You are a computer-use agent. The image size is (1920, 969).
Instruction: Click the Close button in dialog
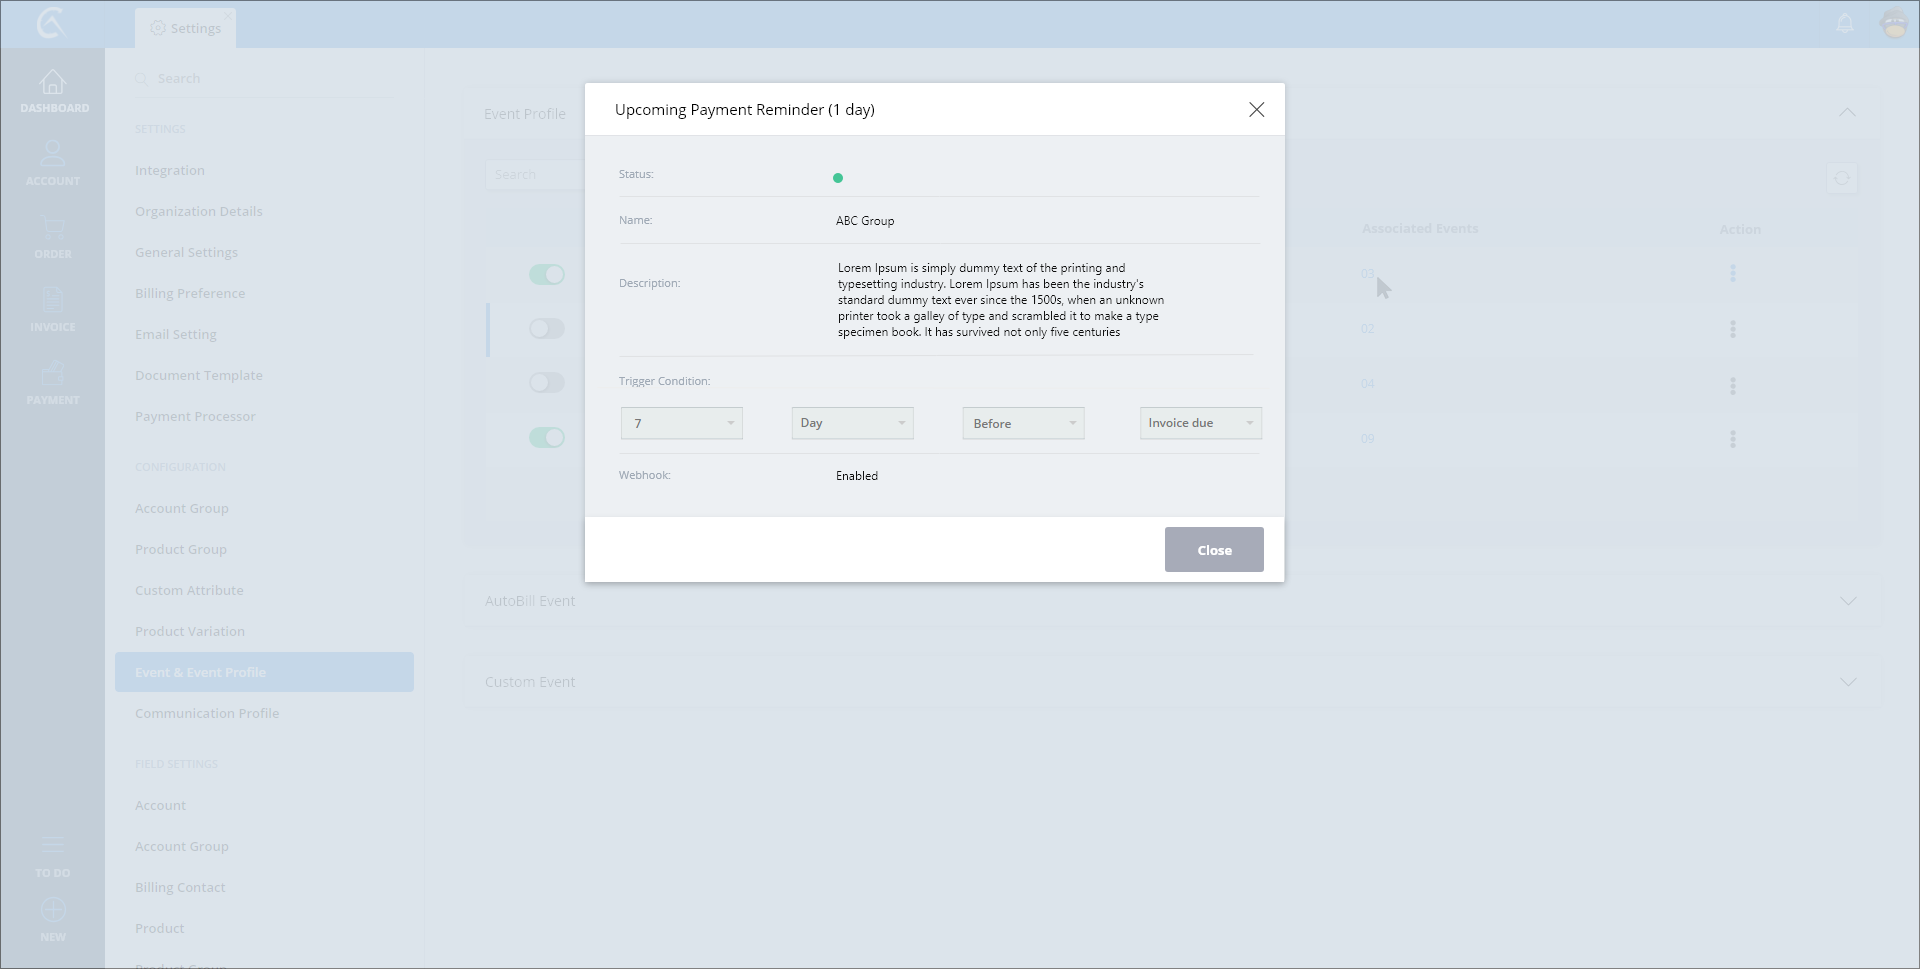tap(1214, 550)
